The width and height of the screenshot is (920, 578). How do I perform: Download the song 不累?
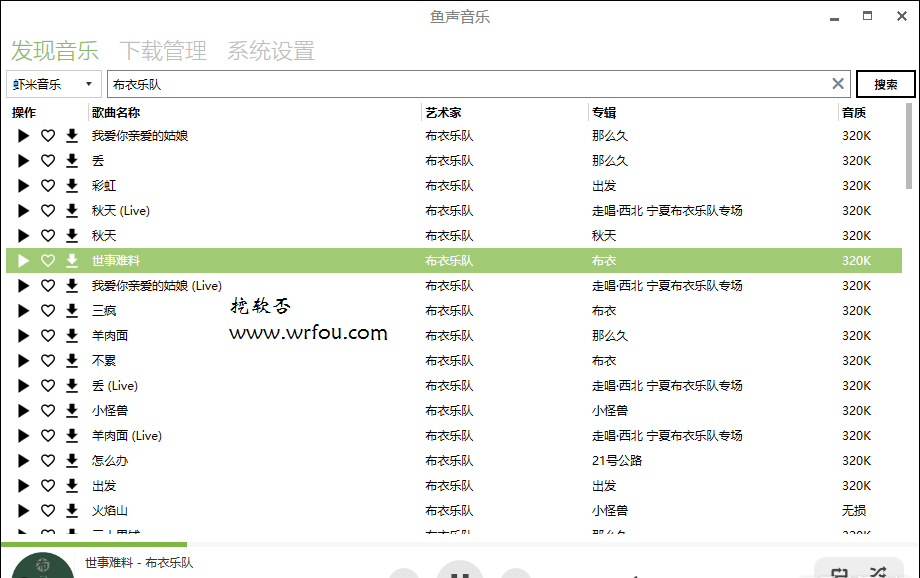pyautogui.click(x=72, y=361)
